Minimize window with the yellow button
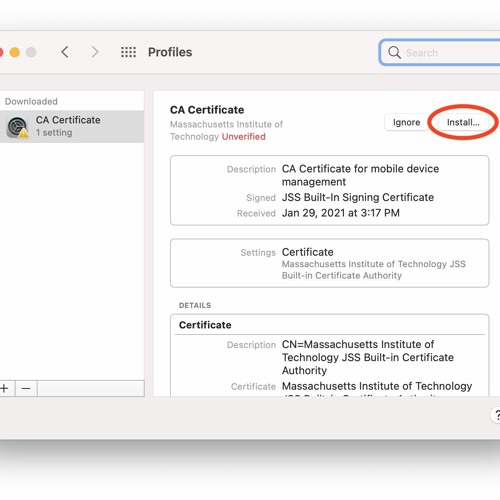 point(15,52)
